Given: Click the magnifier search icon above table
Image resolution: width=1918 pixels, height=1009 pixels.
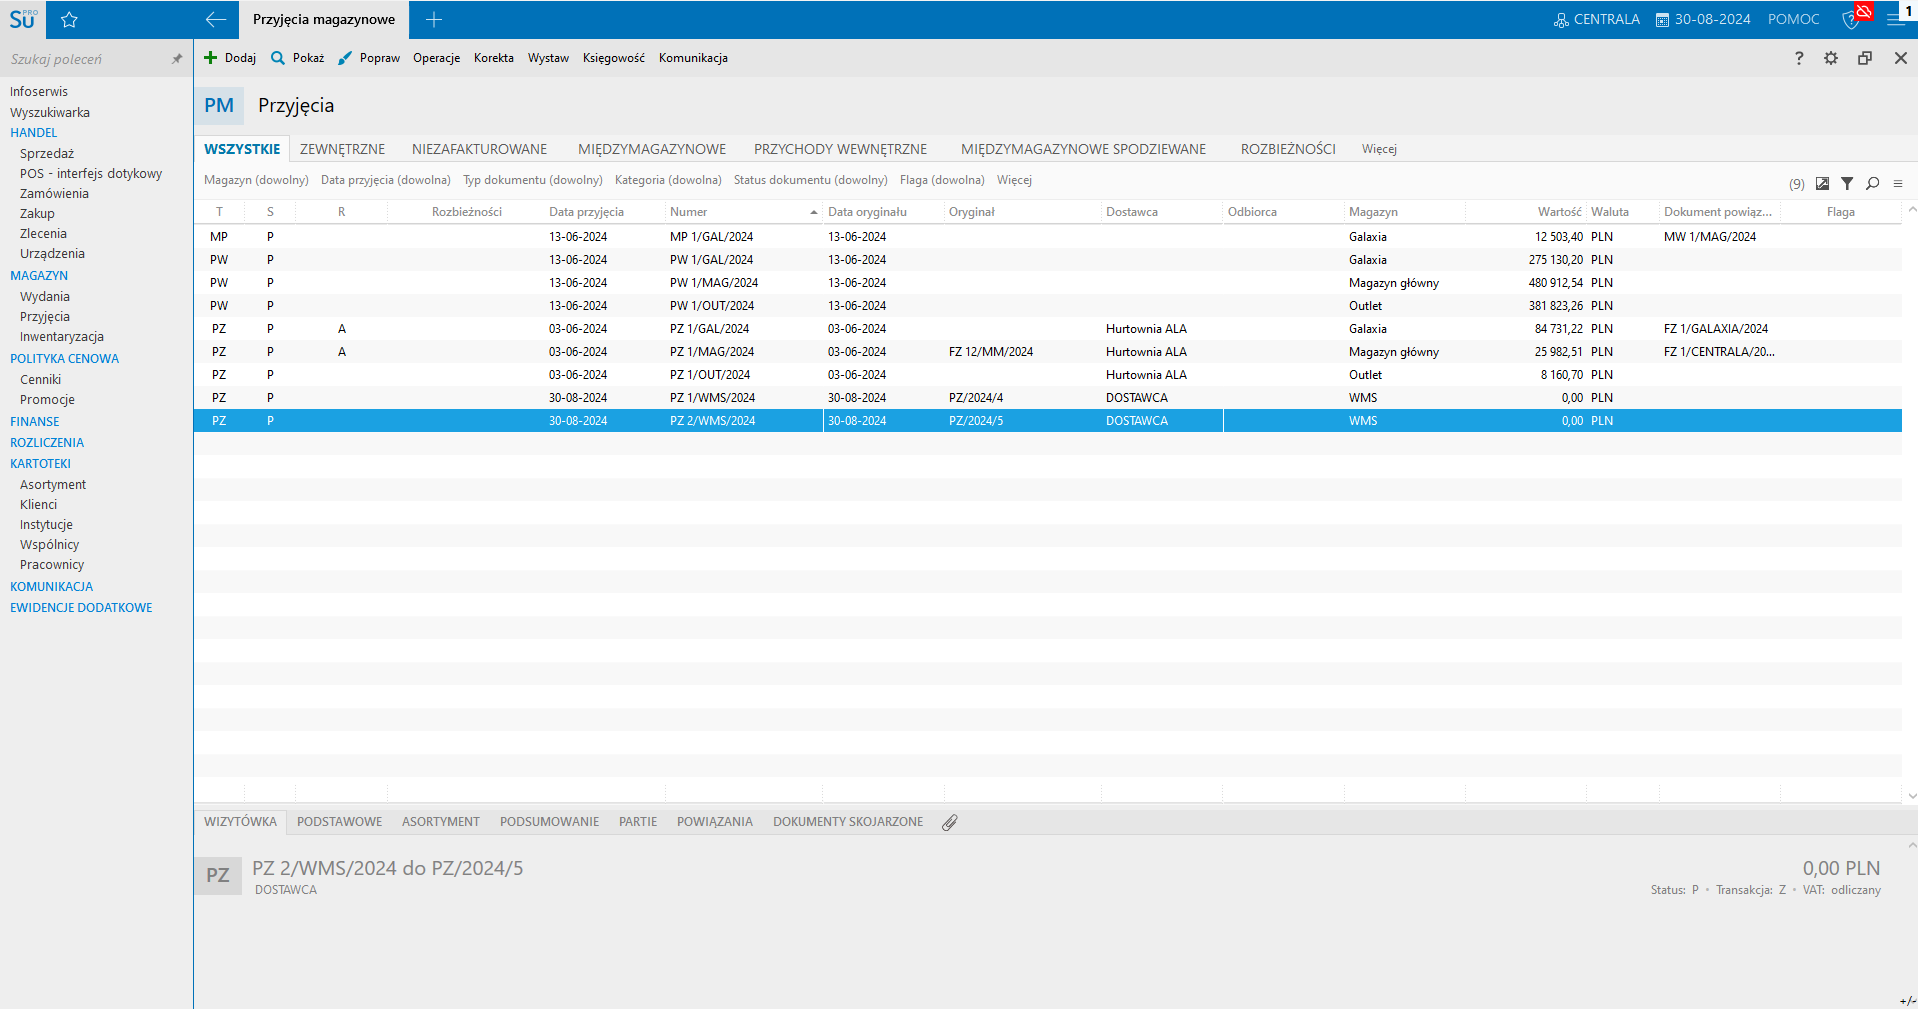Looking at the screenshot, I should point(1872,184).
